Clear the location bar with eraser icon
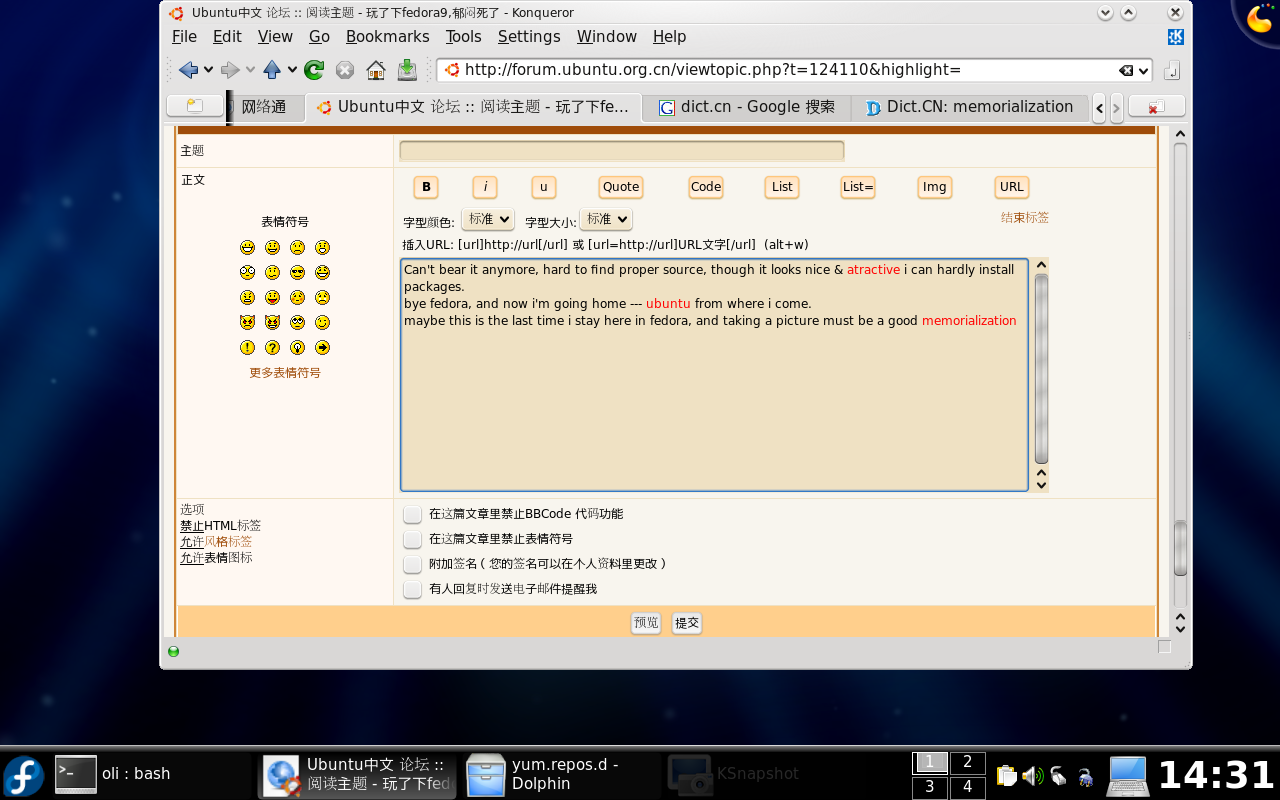Viewport: 1280px width, 800px height. pos(1126,70)
